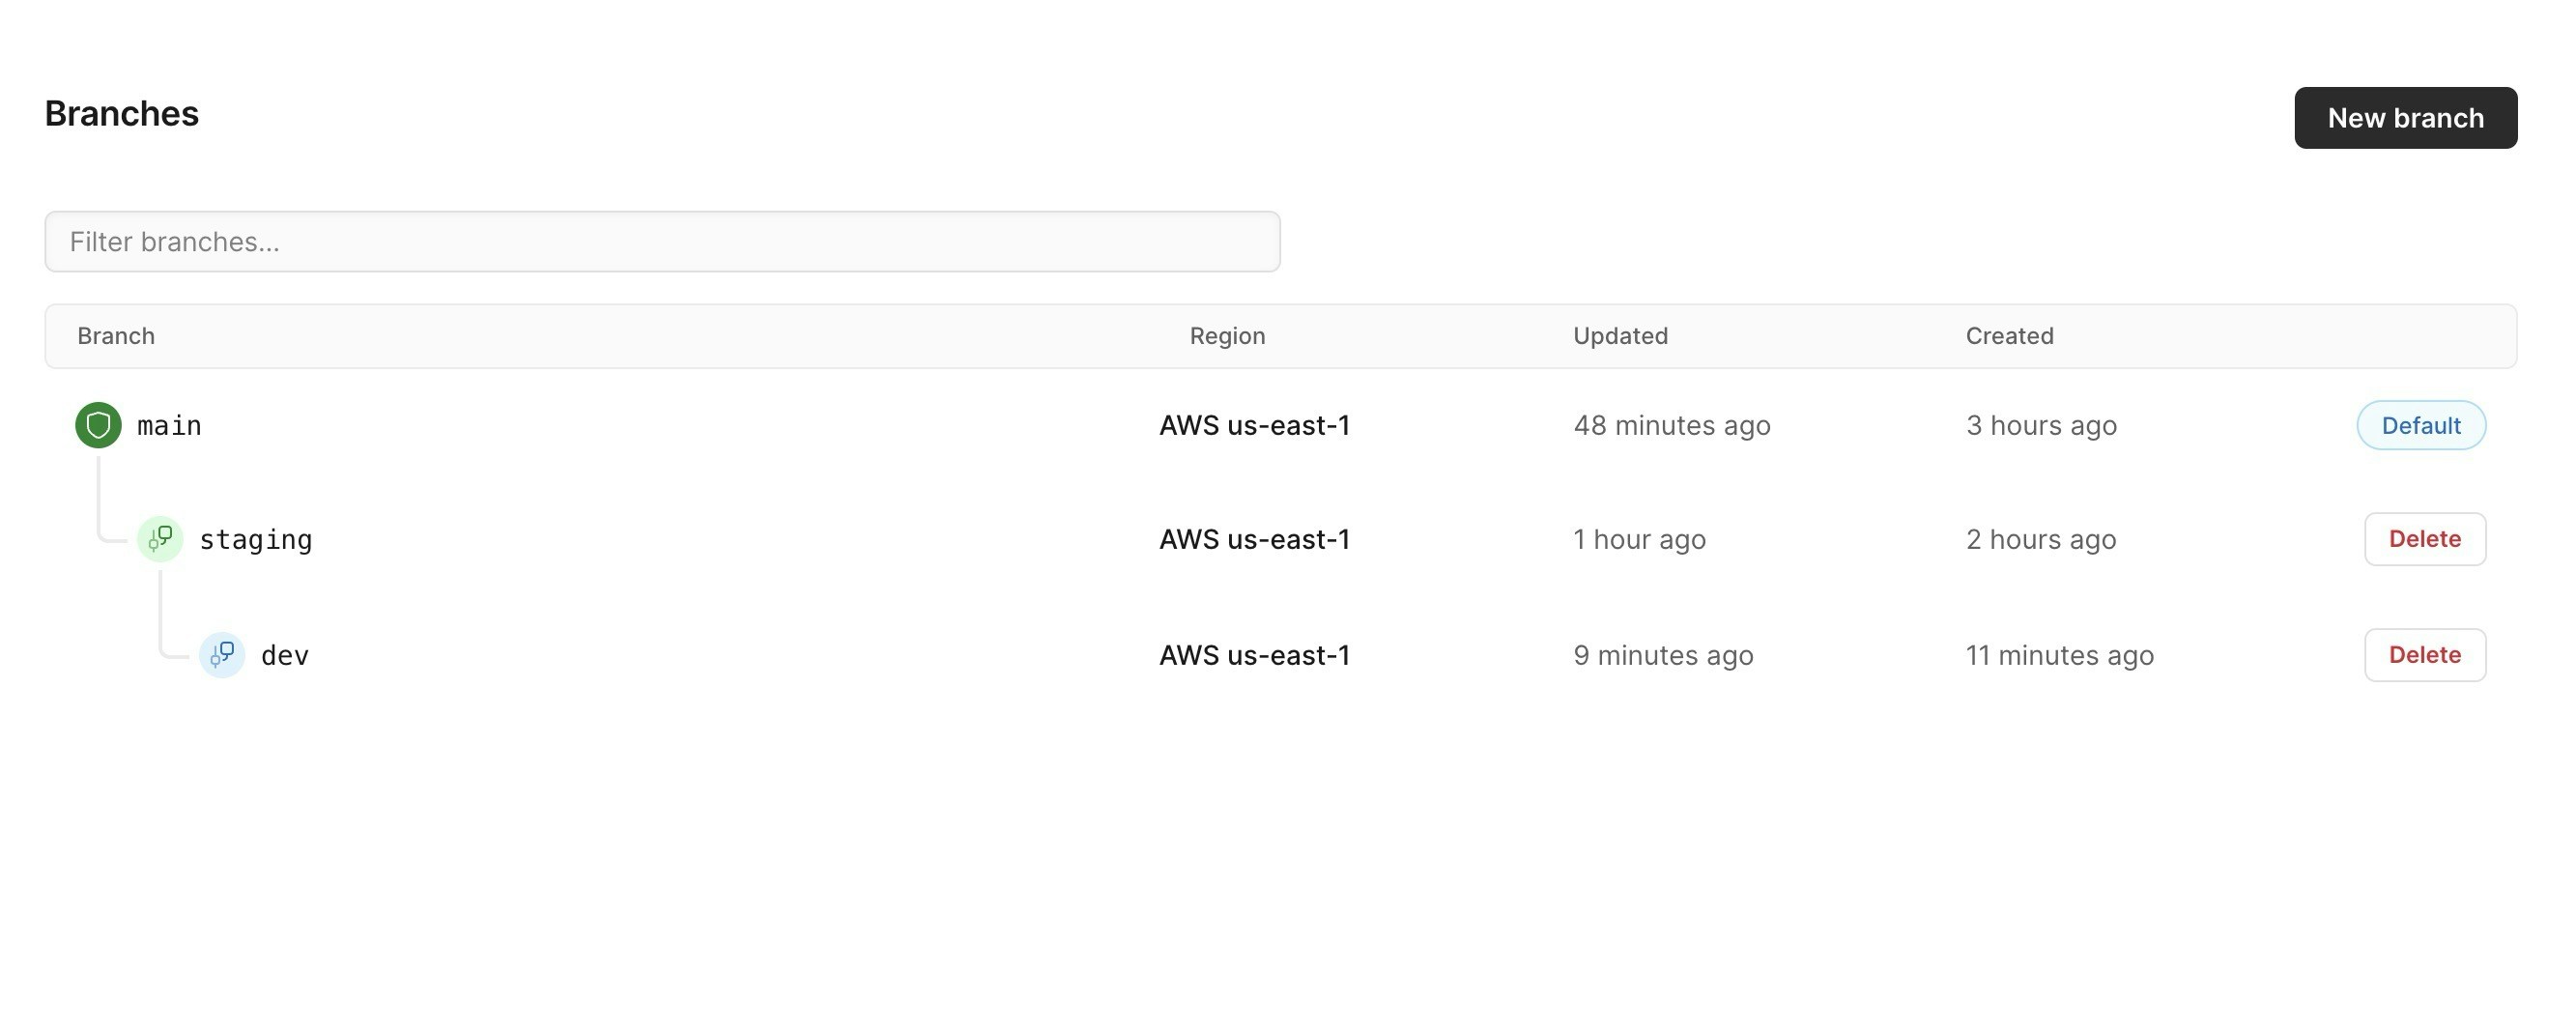Click the green shield icon beside main
This screenshot has height=1032, width=2576.
click(x=98, y=424)
